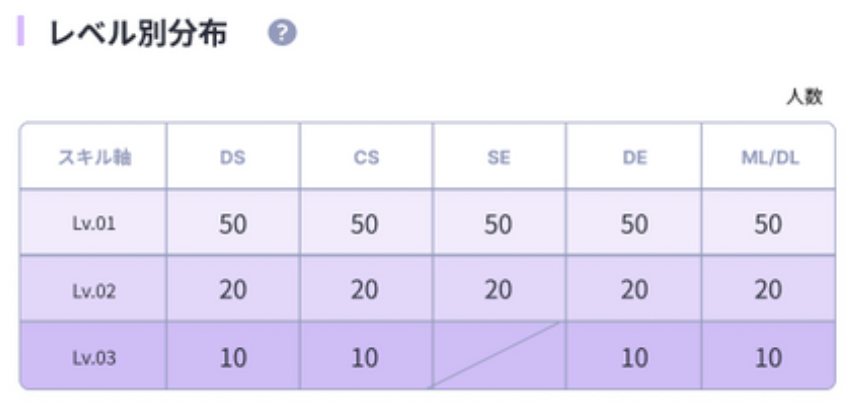Click the Lv.02 row label
Screen dimensions: 852x412
93,290
